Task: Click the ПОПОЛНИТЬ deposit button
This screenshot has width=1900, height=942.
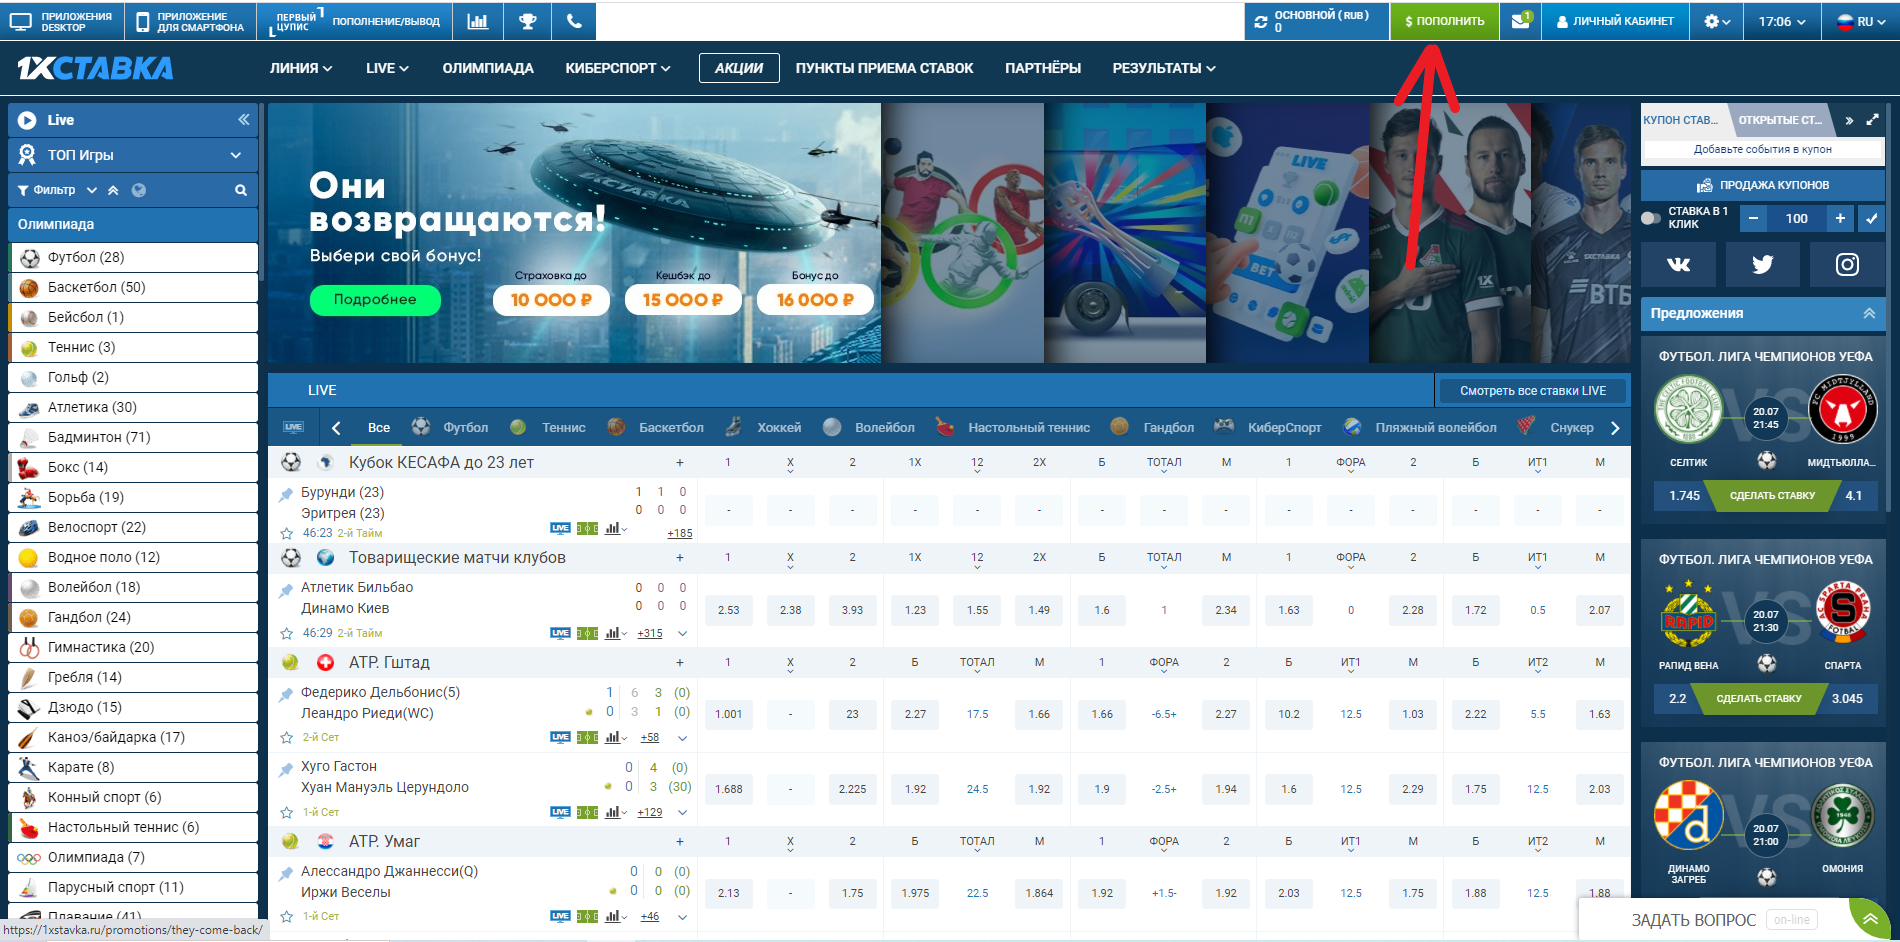Action: point(1444,21)
